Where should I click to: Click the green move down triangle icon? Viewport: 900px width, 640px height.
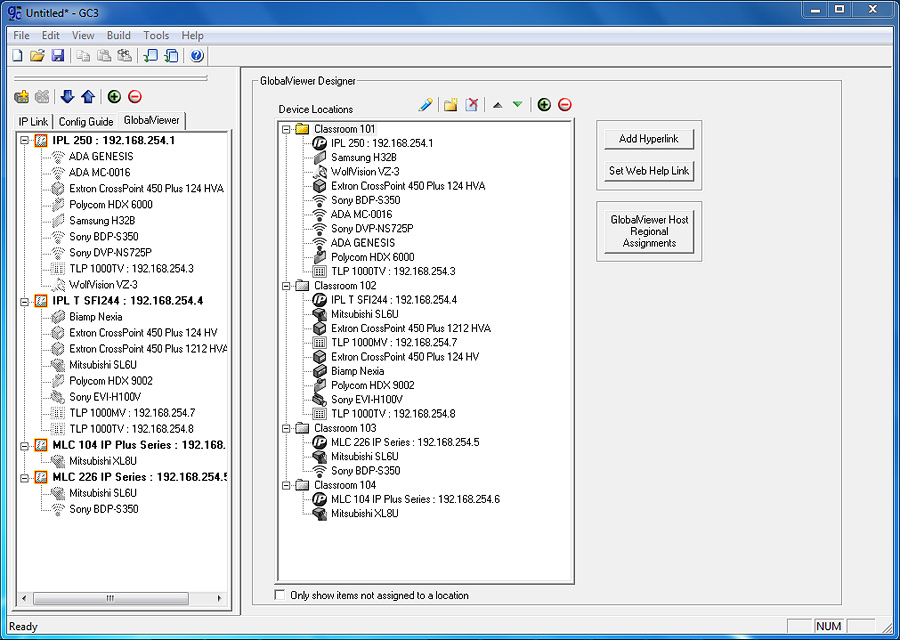[x=518, y=104]
